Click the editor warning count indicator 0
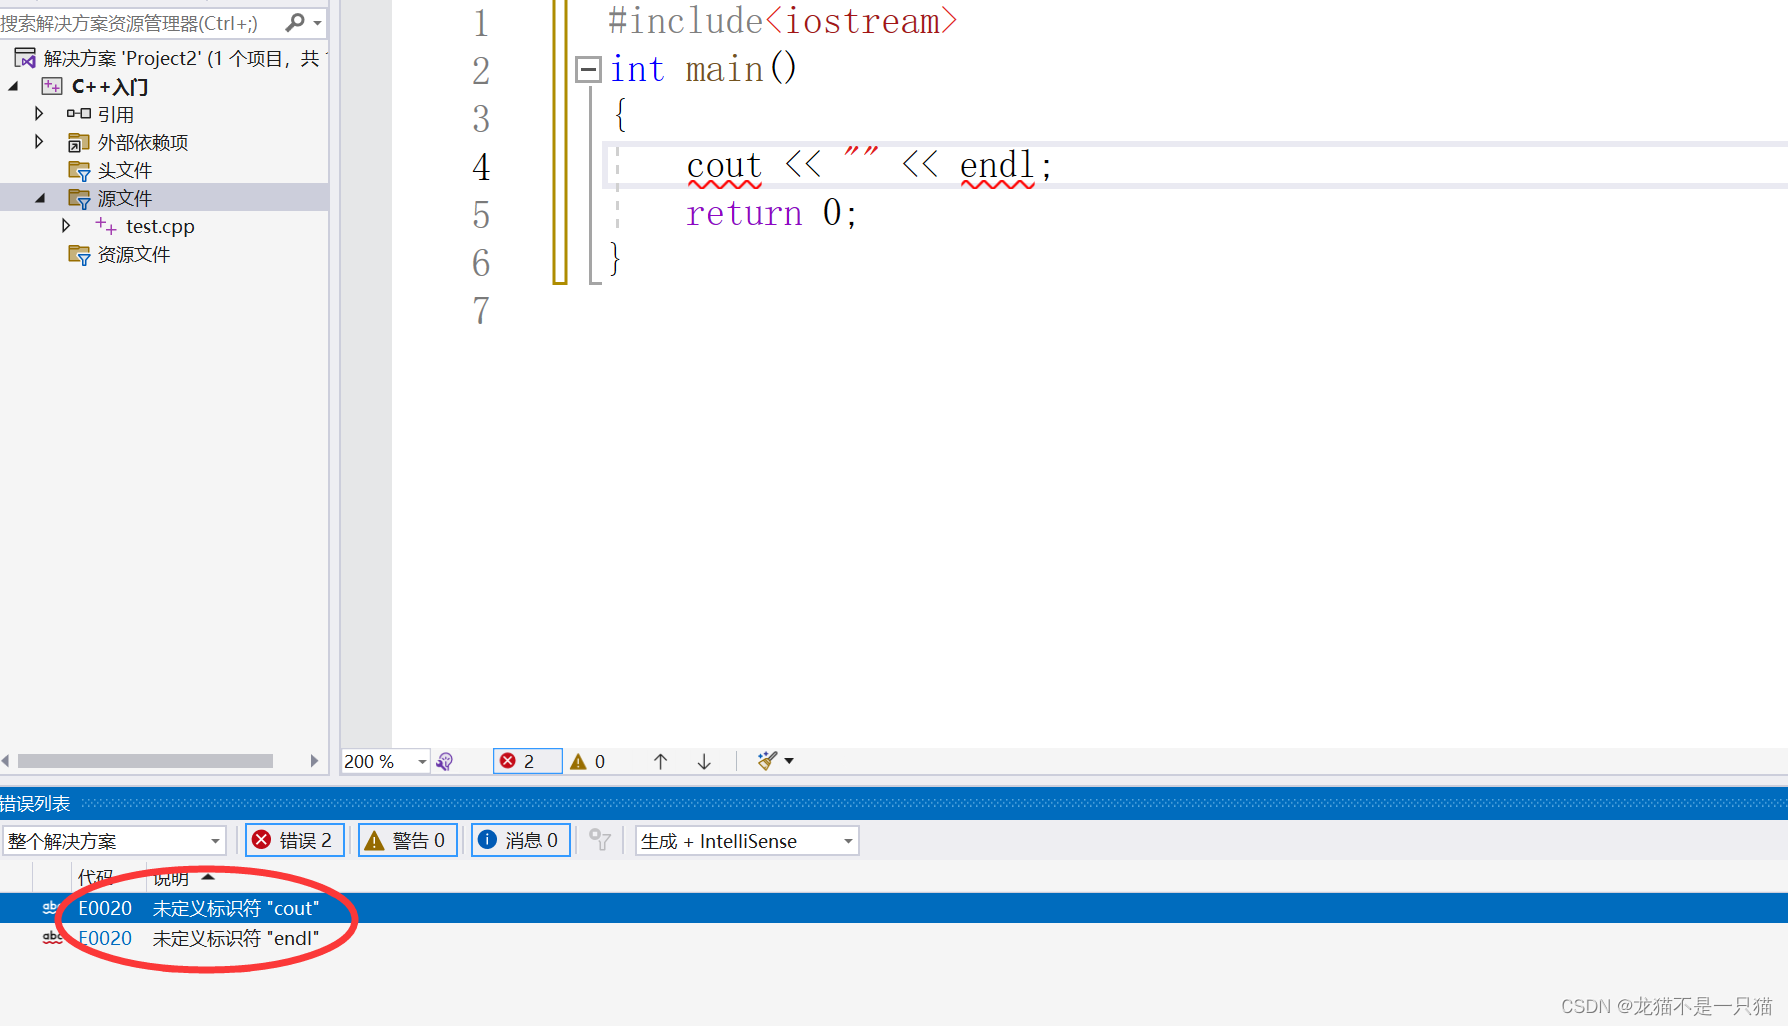The width and height of the screenshot is (1788, 1026). [588, 761]
